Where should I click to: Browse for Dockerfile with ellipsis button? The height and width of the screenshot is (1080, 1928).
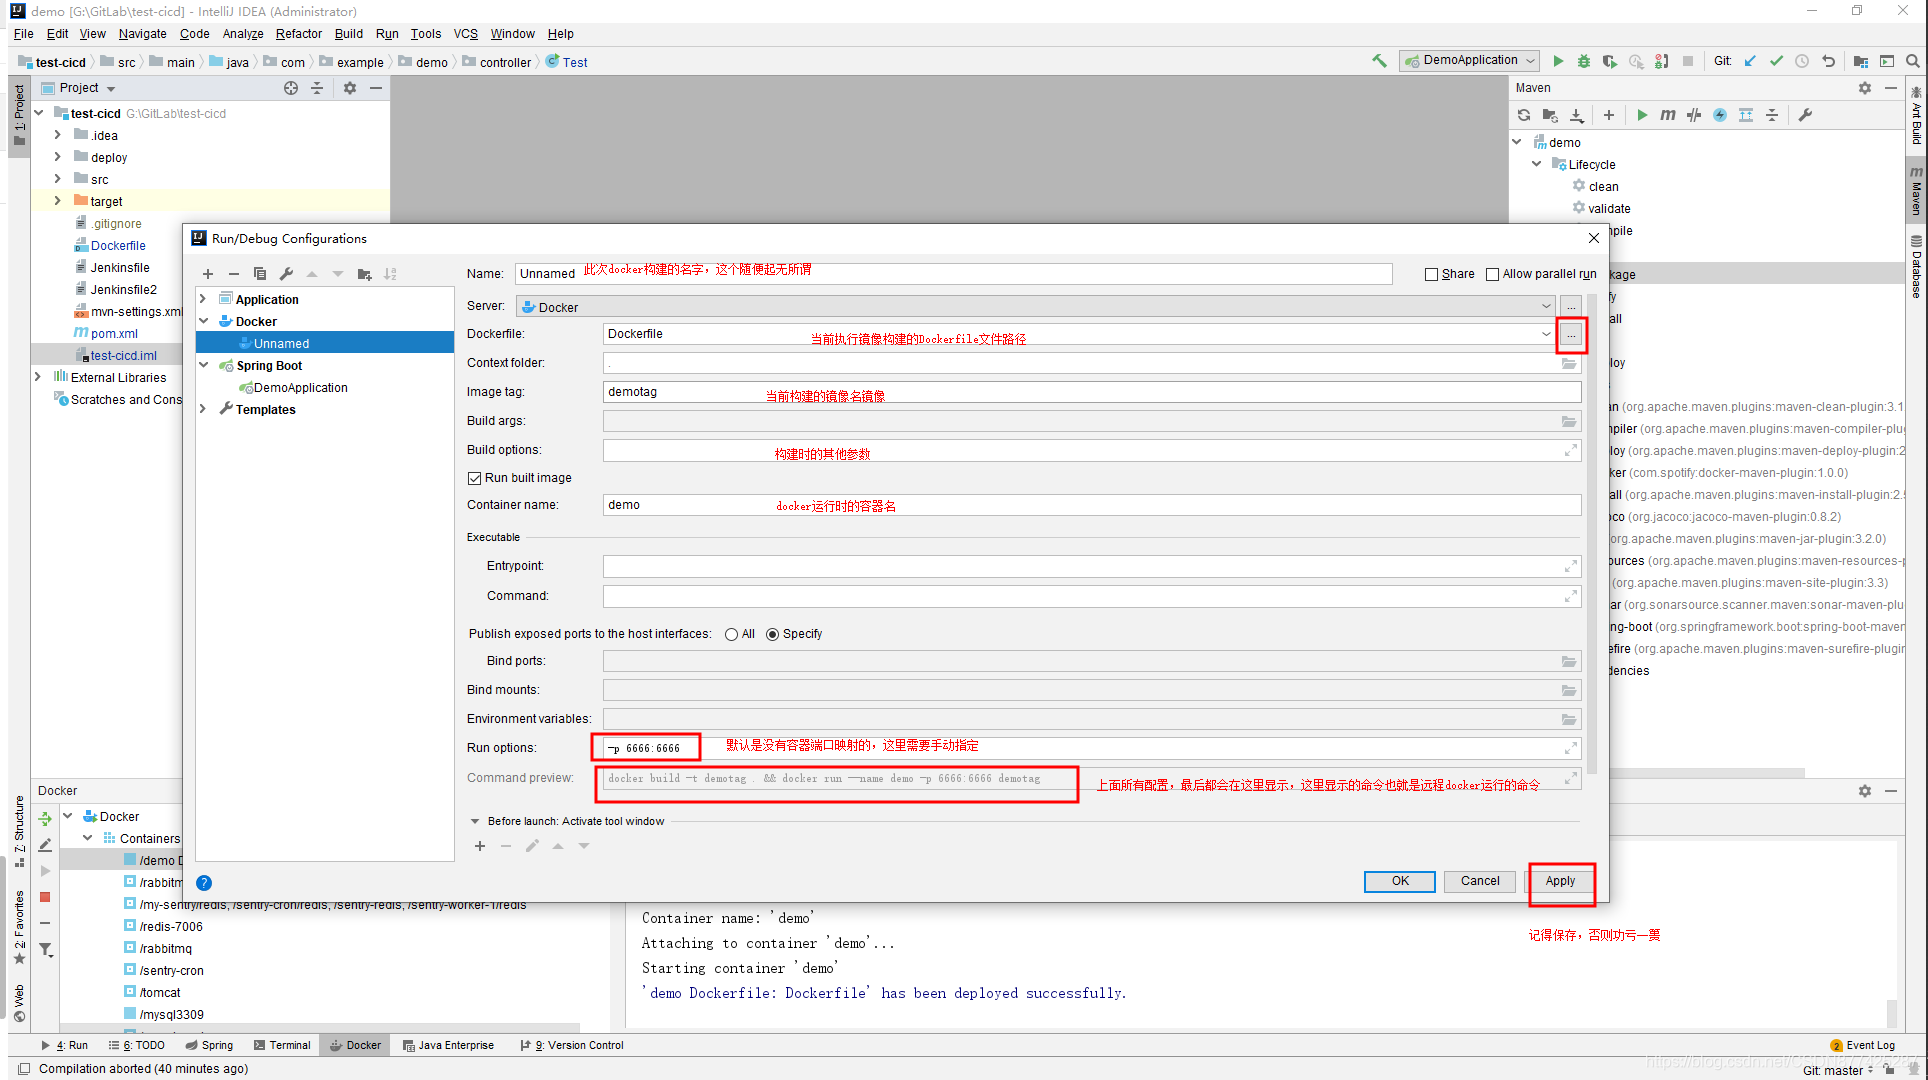coord(1571,335)
